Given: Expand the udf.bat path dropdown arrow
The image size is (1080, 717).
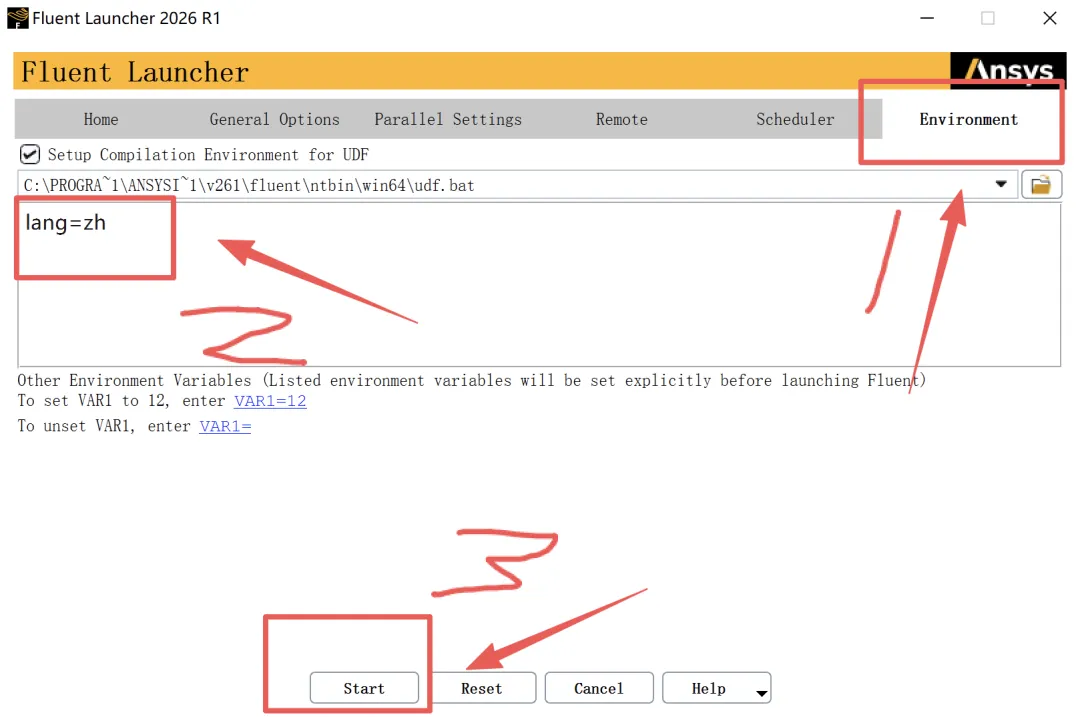Looking at the screenshot, I should pyautogui.click(x=1001, y=185).
